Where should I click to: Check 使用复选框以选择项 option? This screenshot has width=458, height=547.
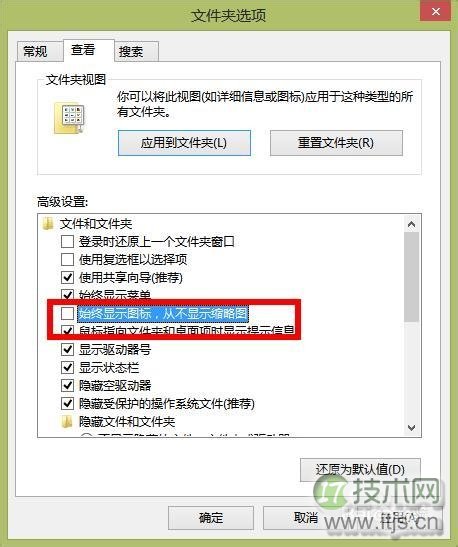67,260
